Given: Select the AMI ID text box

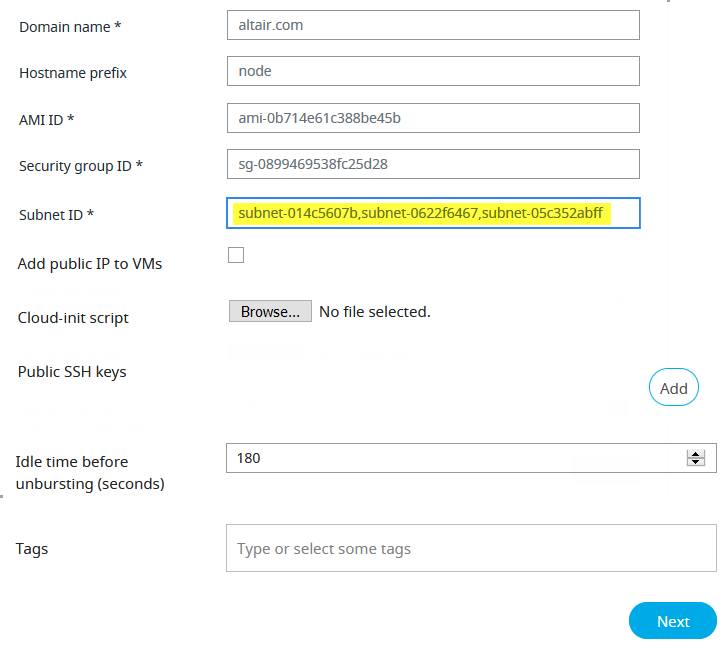Looking at the screenshot, I should (x=432, y=118).
